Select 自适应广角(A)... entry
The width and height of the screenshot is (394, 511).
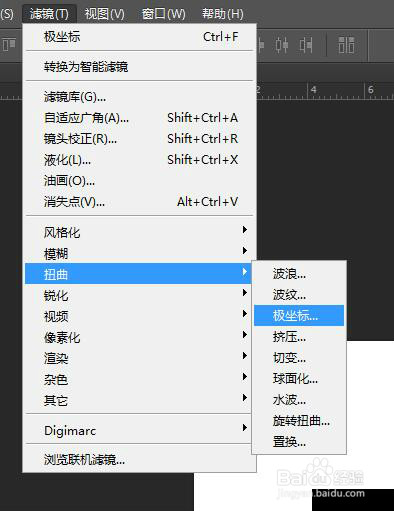[x=139, y=118]
